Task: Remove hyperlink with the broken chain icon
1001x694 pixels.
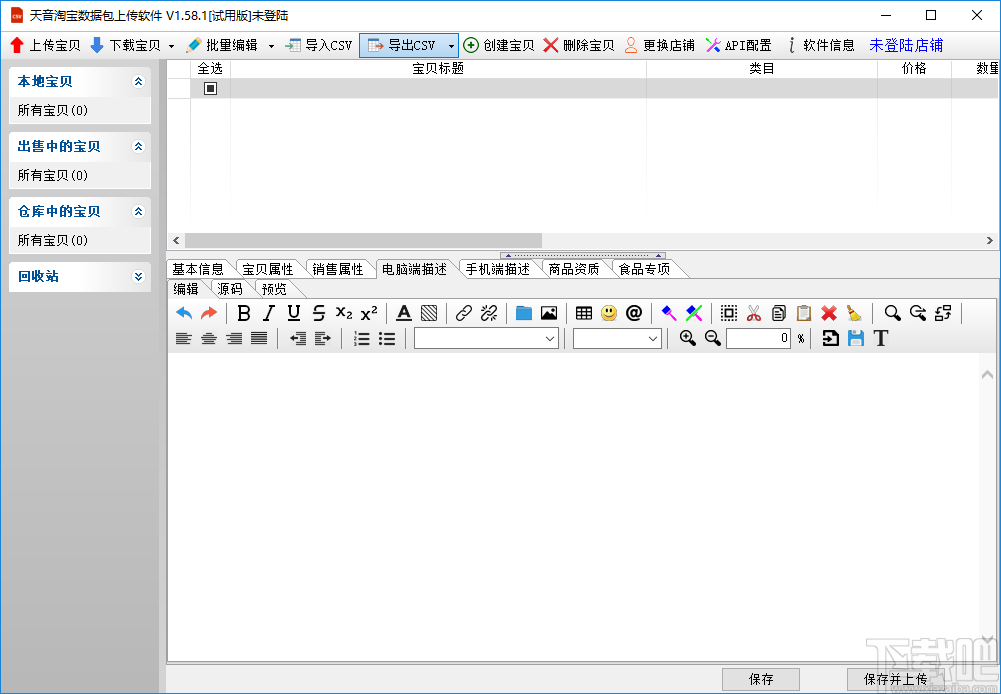Action: (x=489, y=313)
